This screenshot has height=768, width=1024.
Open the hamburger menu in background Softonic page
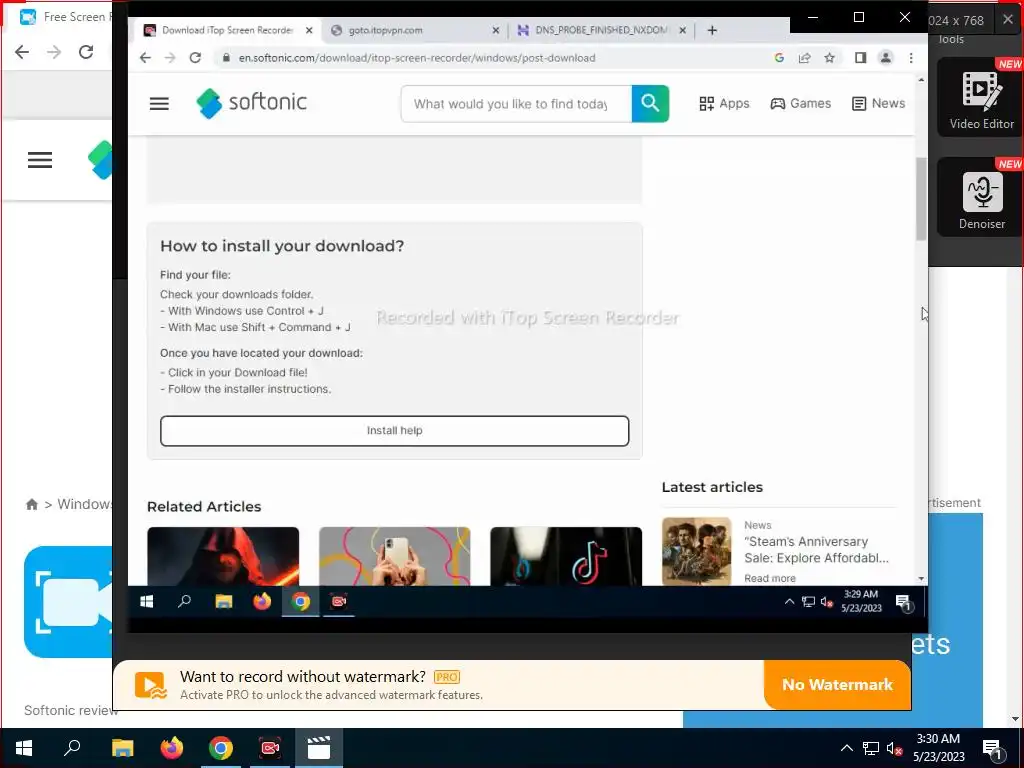(40, 160)
